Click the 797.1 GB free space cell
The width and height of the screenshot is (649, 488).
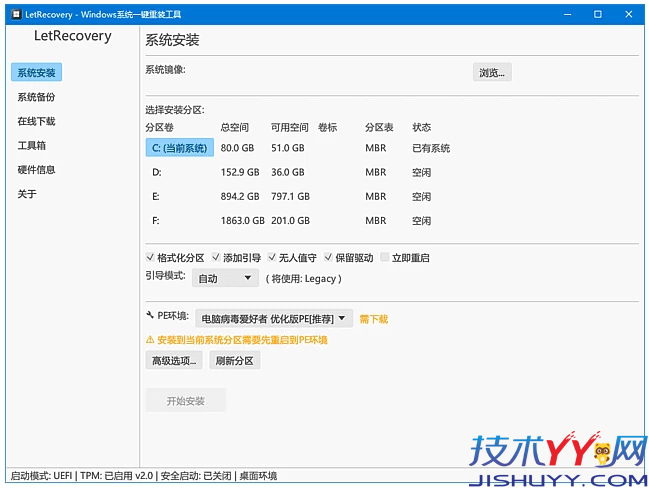coord(291,196)
